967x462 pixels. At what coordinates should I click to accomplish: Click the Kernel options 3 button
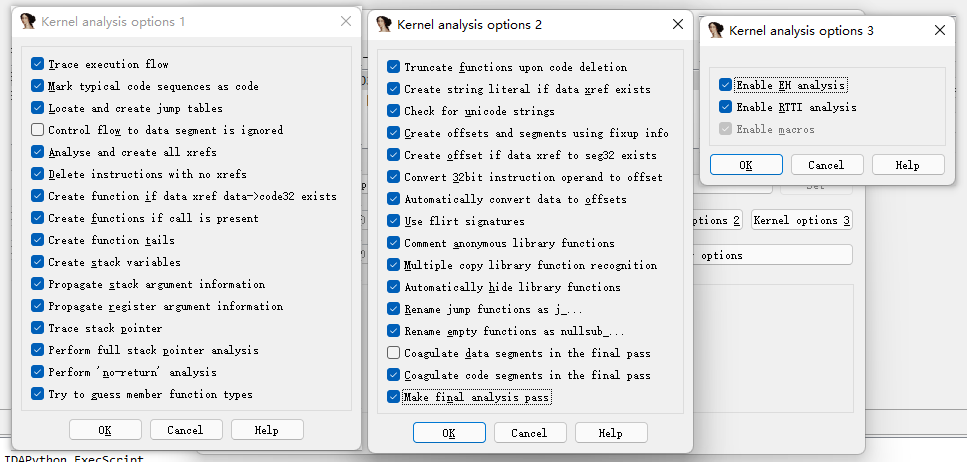(802, 220)
